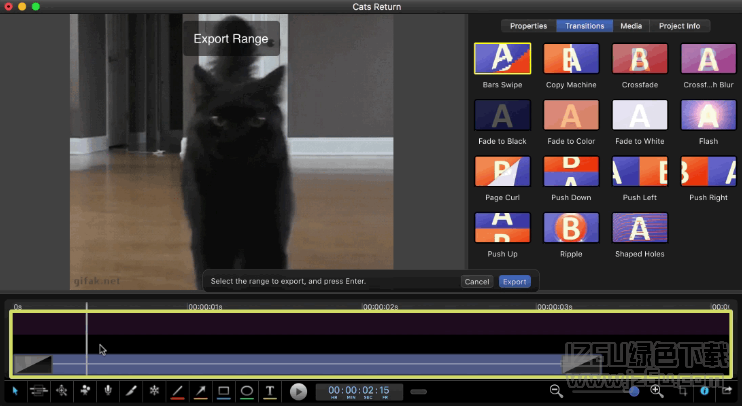Viewport: 742px width, 406px height.
Task: Click the cat video preview
Action: click(x=231, y=151)
